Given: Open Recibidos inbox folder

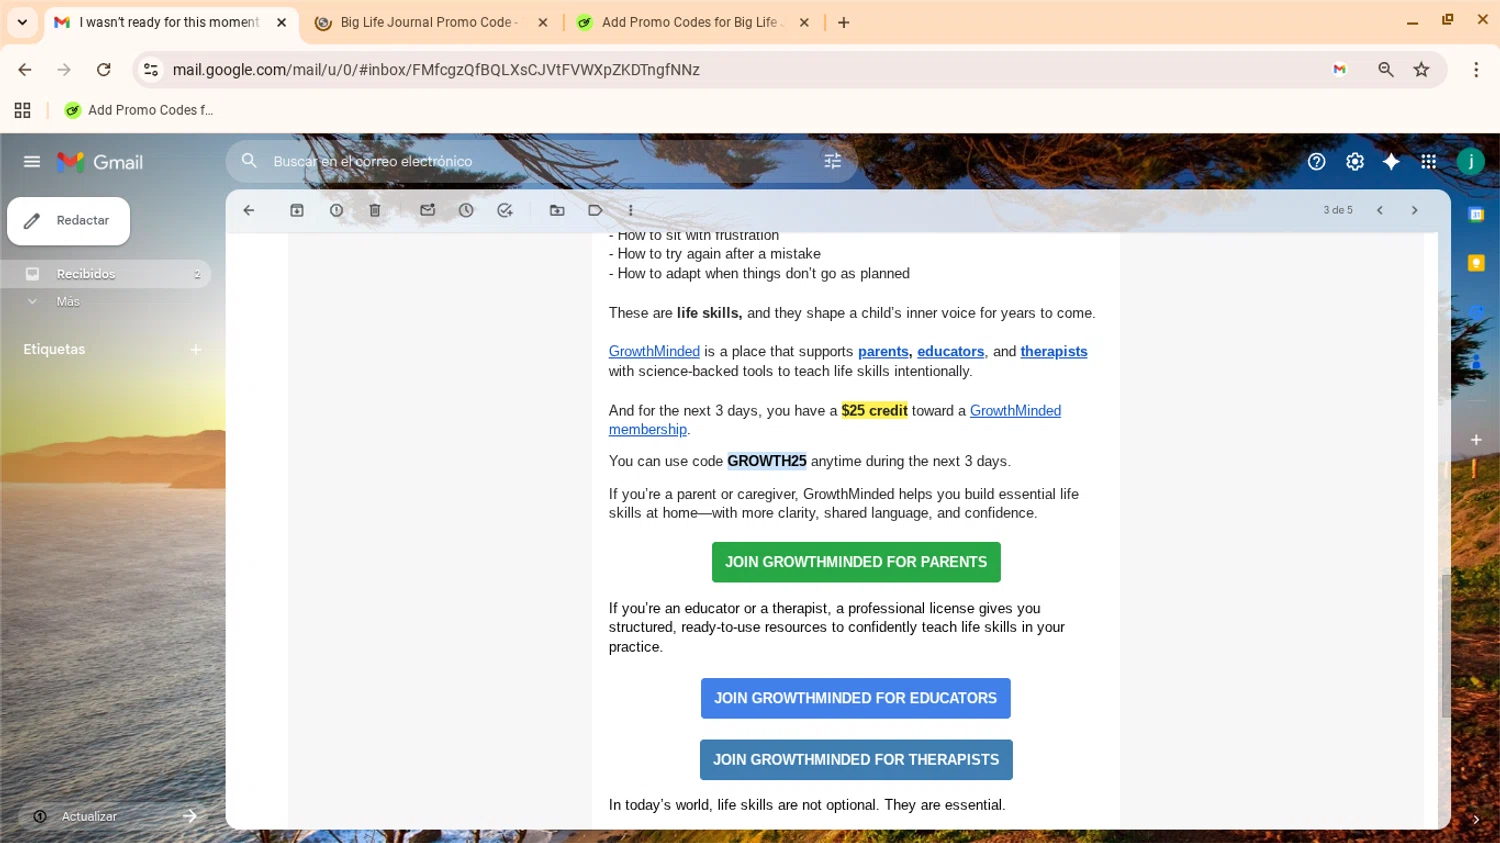Looking at the screenshot, I should click(105, 274).
